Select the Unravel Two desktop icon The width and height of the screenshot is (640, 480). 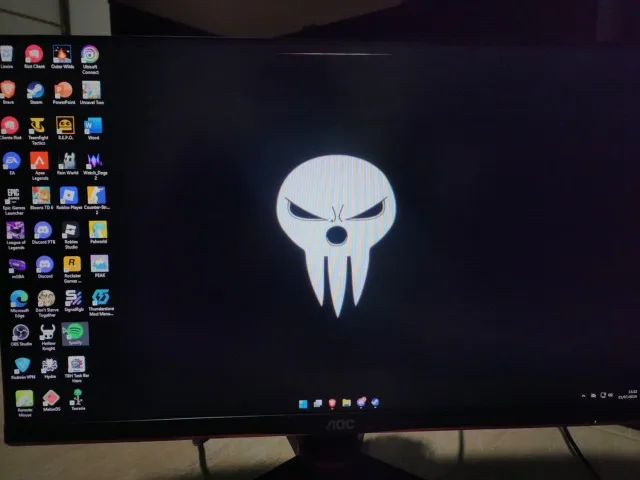(x=91, y=93)
